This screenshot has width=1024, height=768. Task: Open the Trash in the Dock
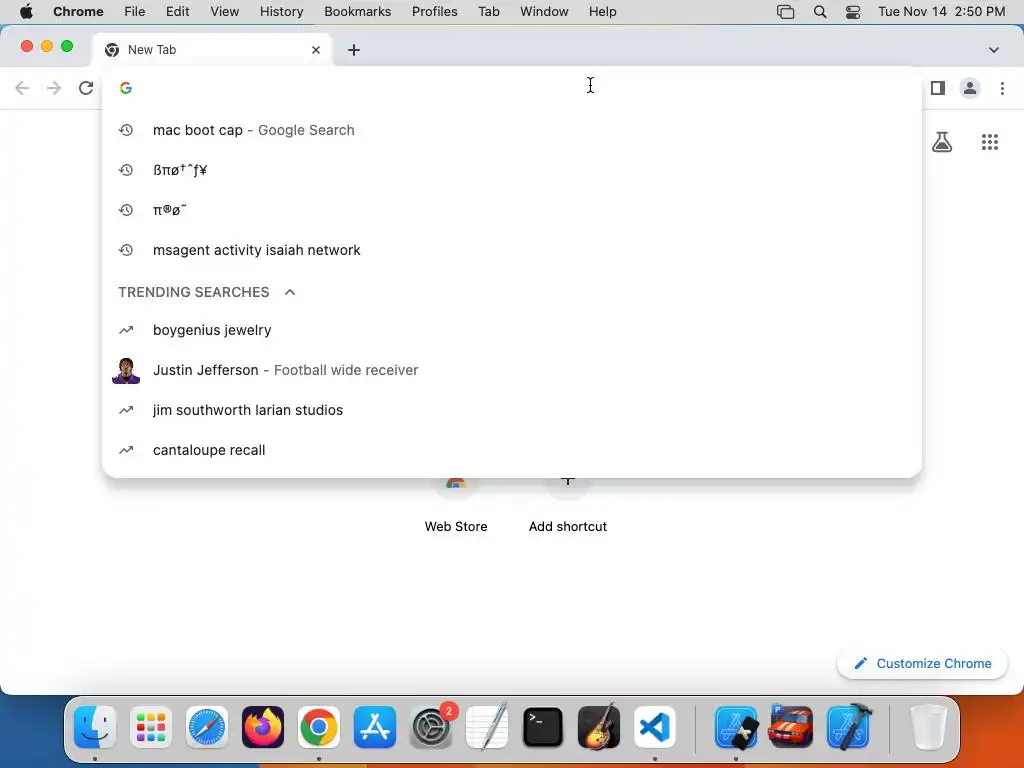(x=928, y=727)
